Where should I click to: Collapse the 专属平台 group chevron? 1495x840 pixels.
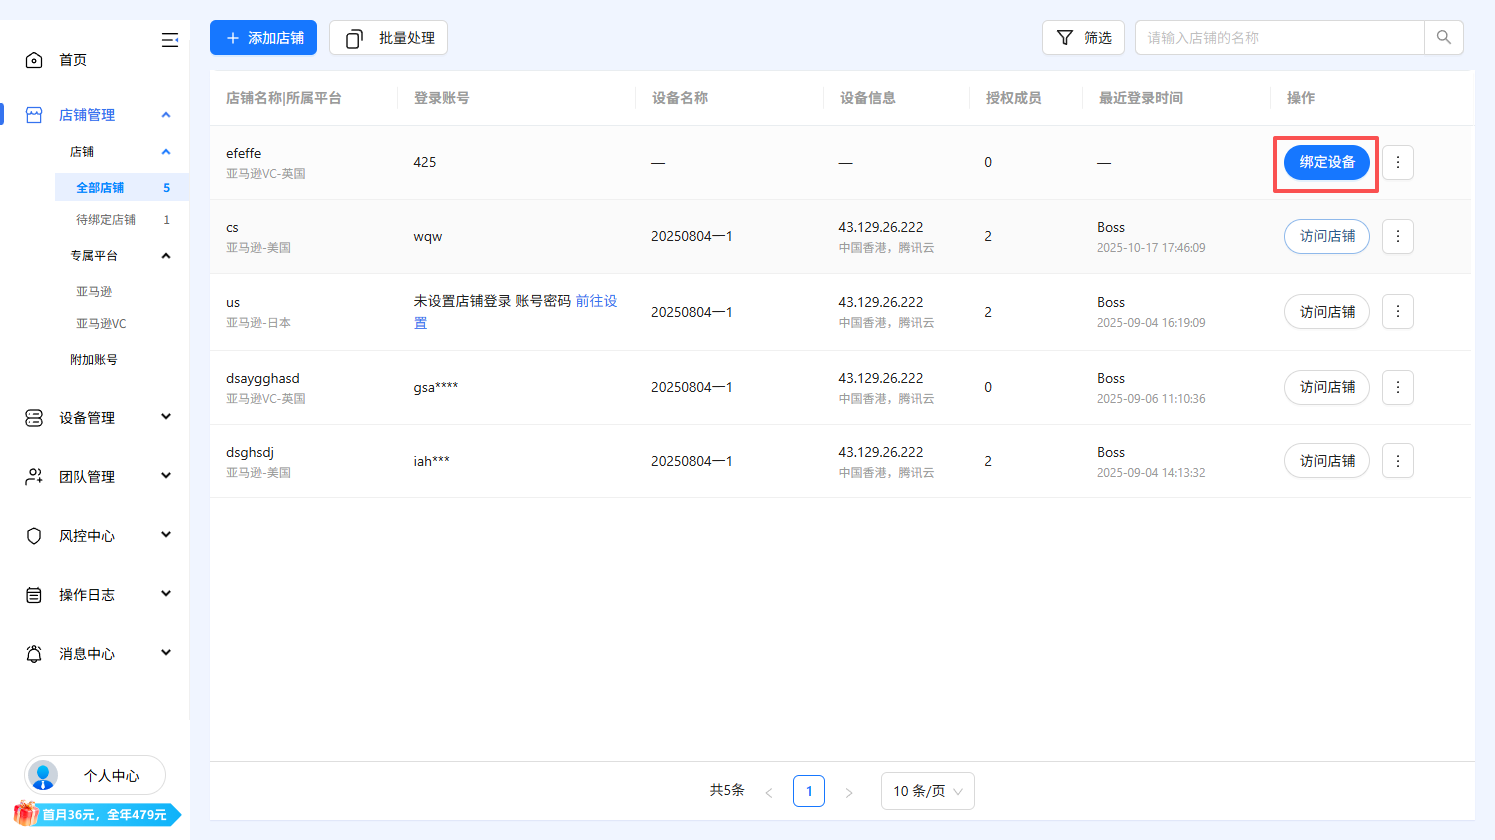(166, 255)
